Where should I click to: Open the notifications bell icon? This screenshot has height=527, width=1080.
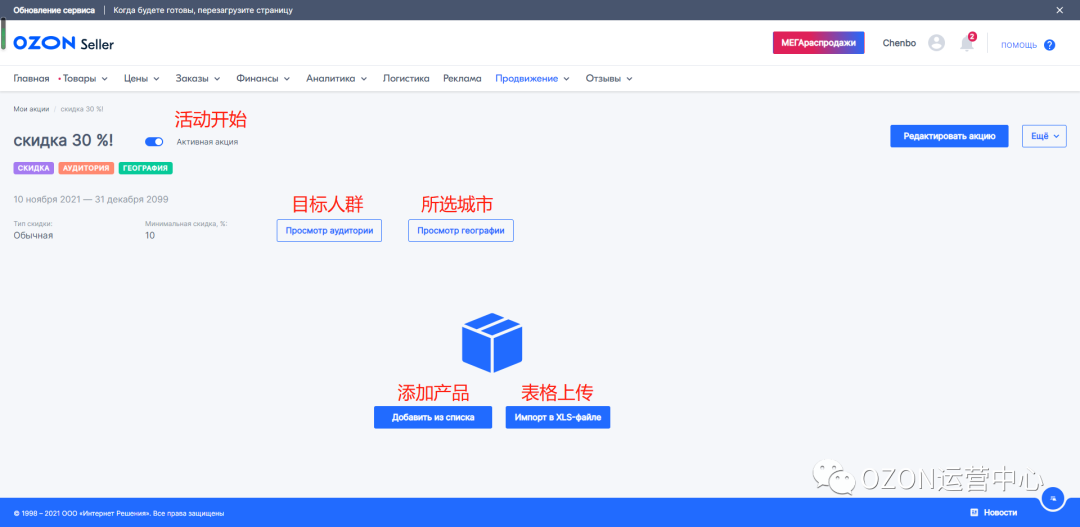pos(966,44)
